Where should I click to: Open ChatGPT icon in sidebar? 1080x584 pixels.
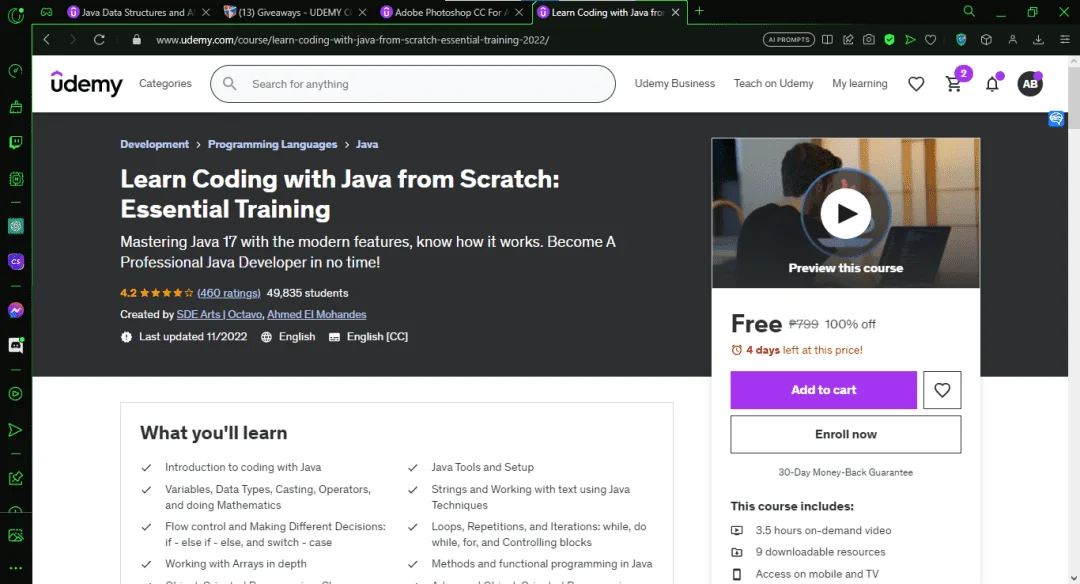[x=15, y=226]
